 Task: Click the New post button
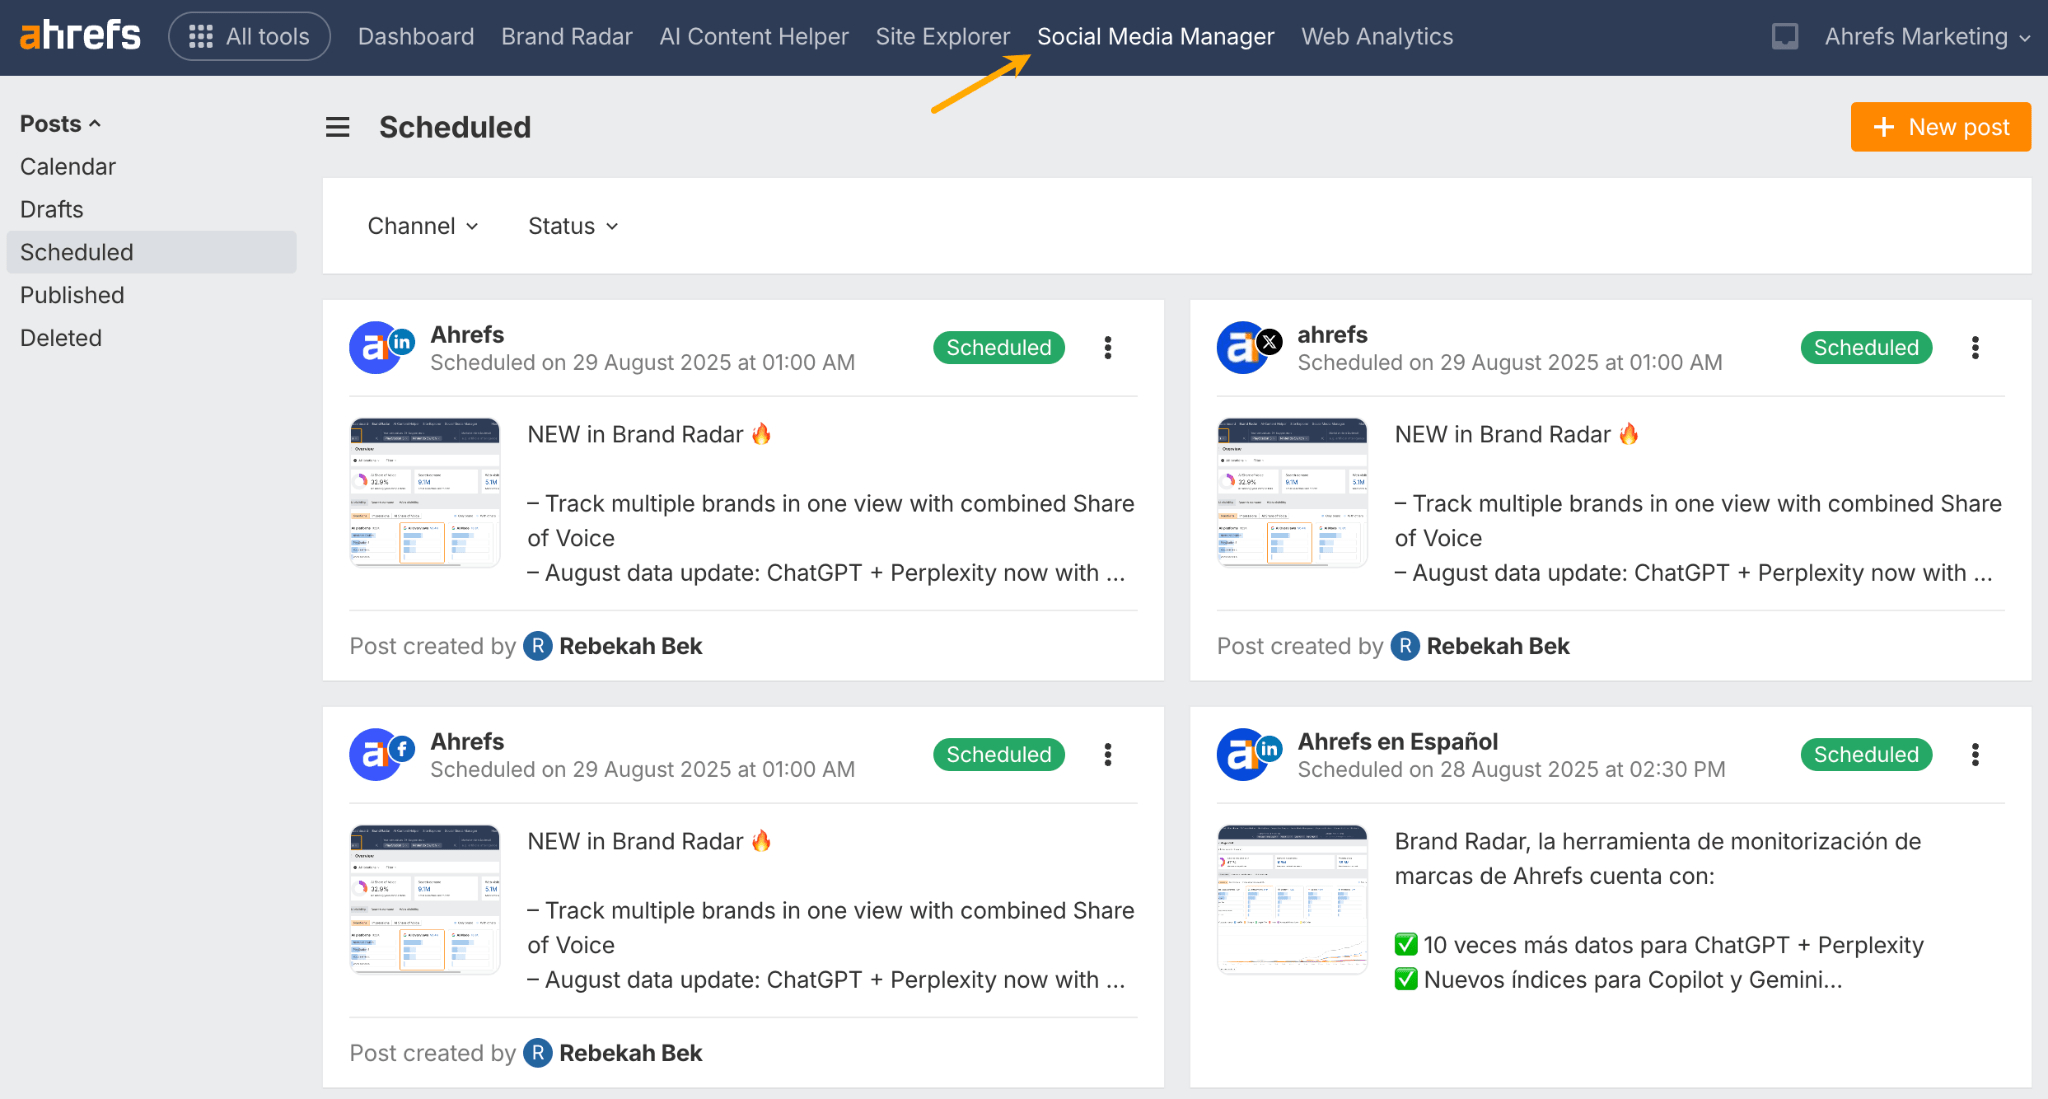[1940, 127]
